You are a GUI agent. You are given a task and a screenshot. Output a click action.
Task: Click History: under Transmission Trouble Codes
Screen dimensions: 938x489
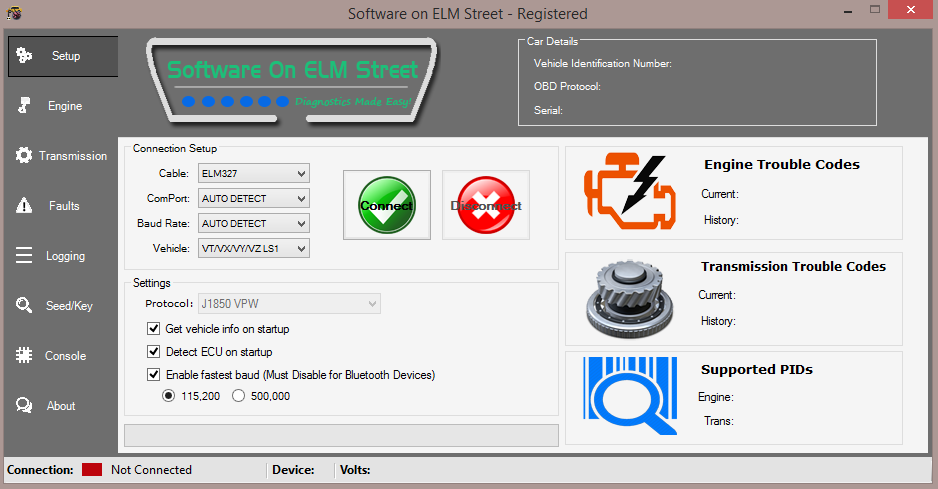[718, 321]
